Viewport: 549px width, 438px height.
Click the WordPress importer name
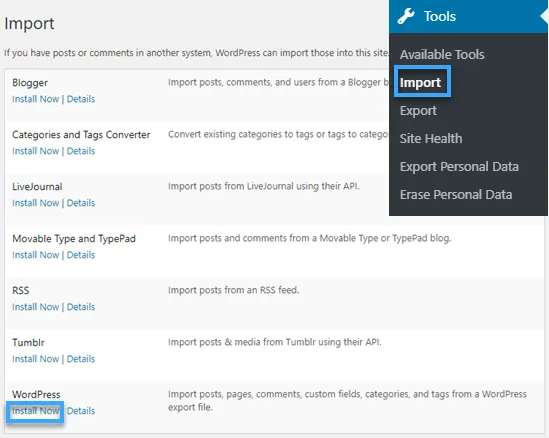pos(36,395)
